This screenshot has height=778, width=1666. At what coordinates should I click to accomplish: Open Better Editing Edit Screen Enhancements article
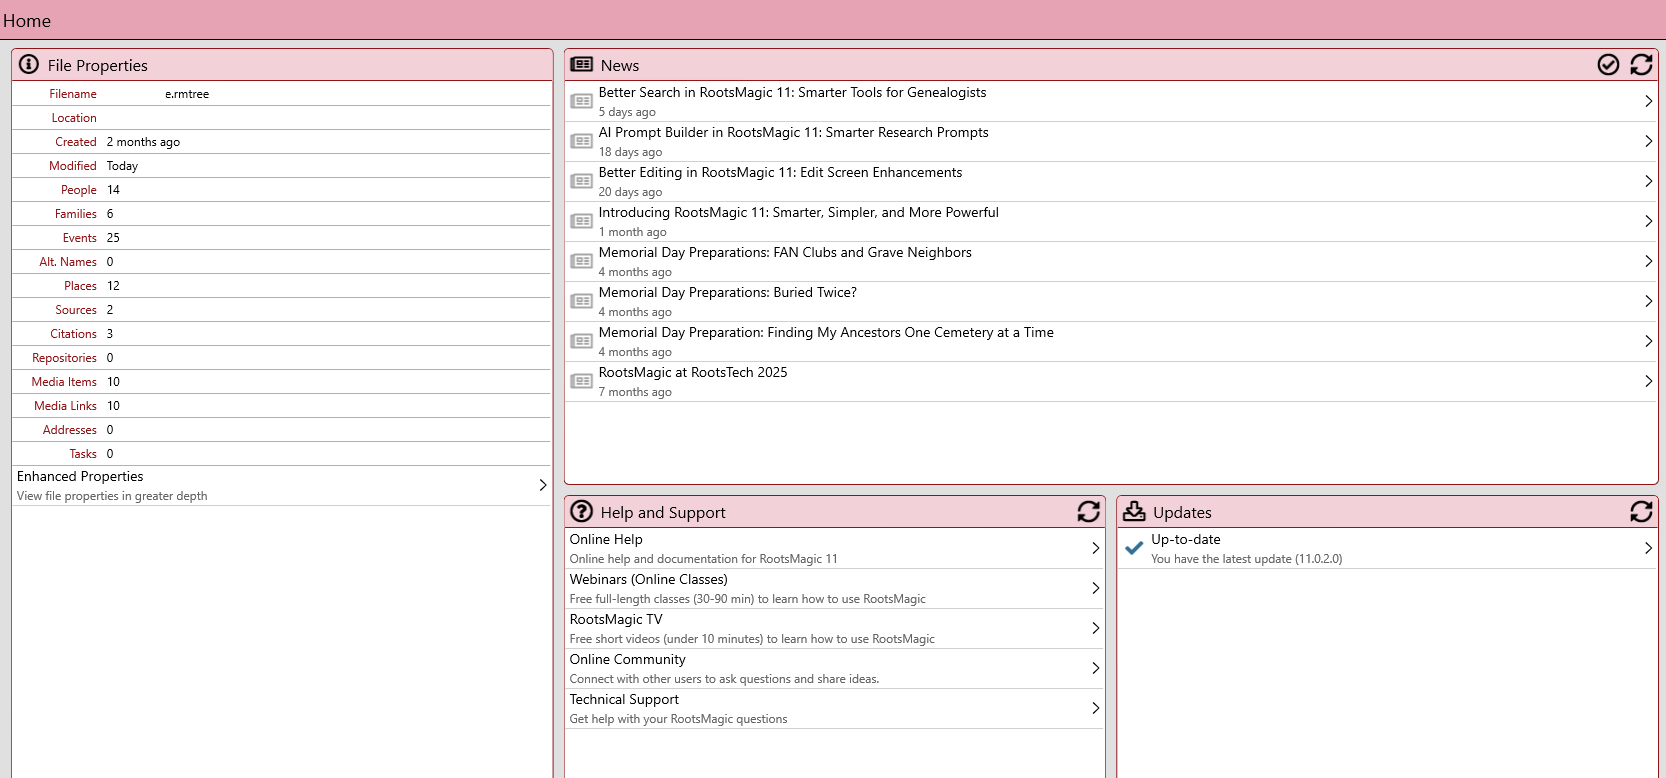click(x=1111, y=181)
